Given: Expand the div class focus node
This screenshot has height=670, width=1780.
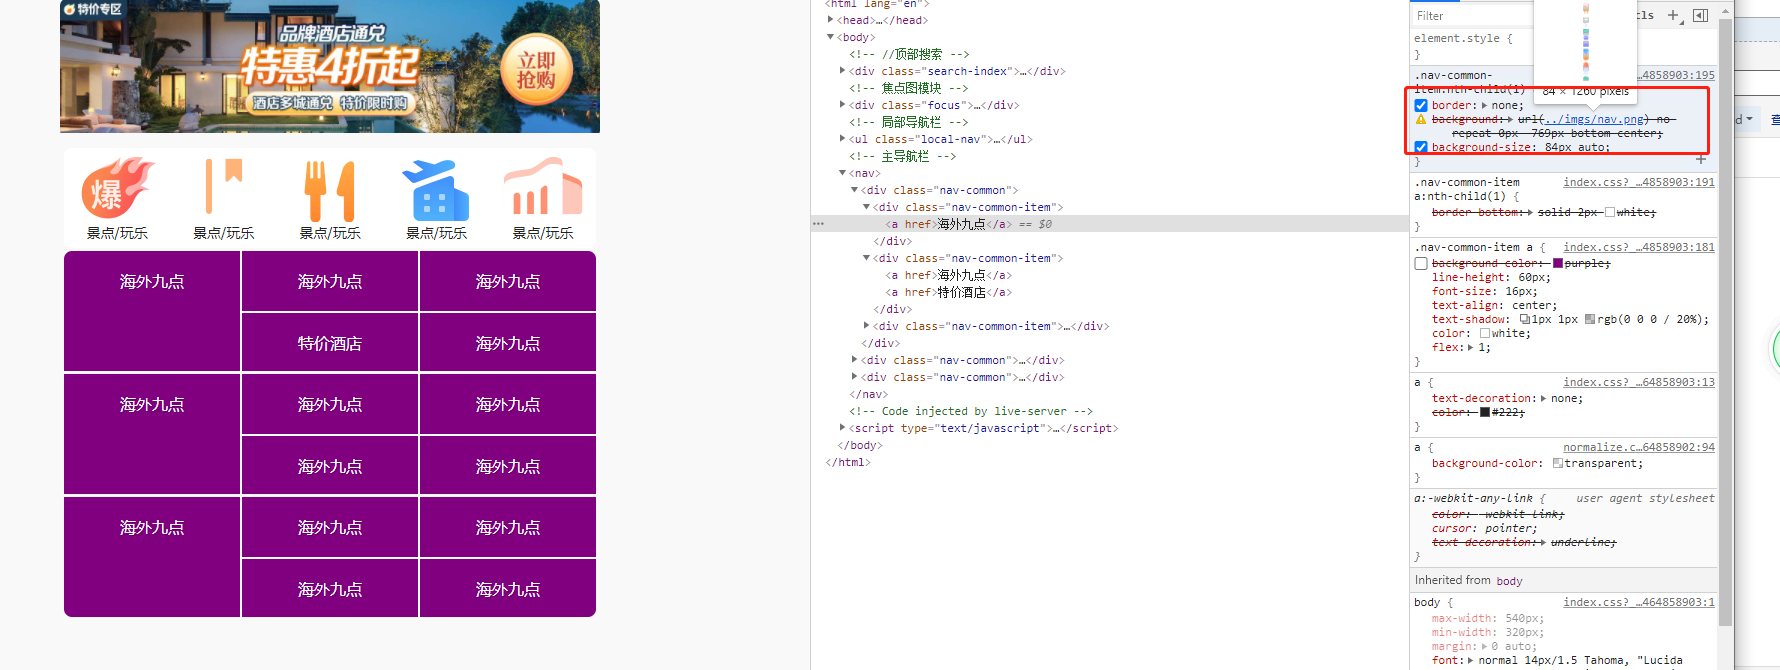Looking at the screenshot, I should 842,105.
